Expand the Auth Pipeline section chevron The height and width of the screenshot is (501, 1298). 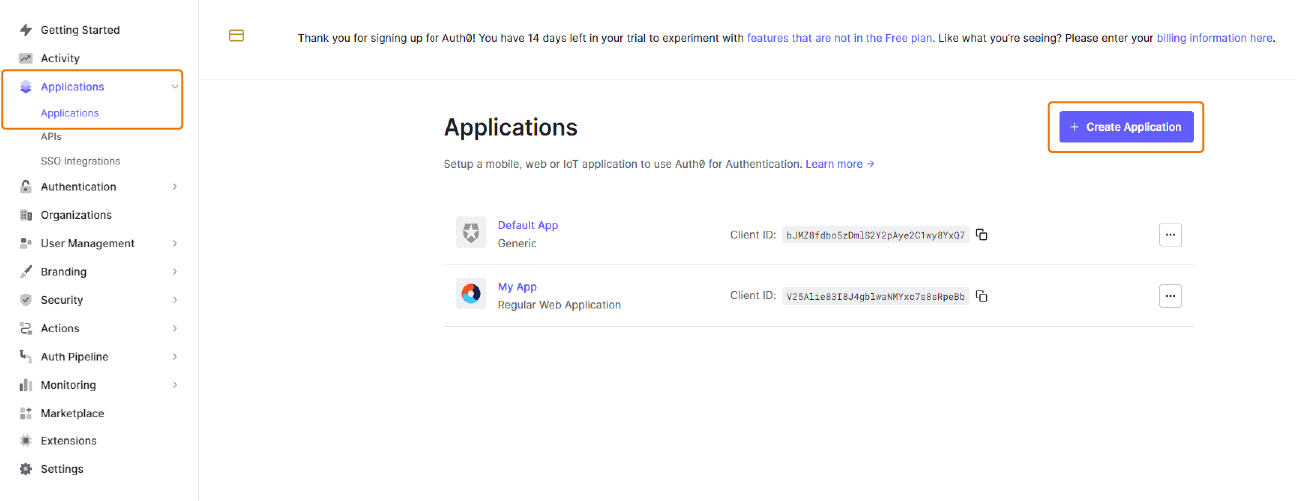pyautogui.click(x=175, y=356)
